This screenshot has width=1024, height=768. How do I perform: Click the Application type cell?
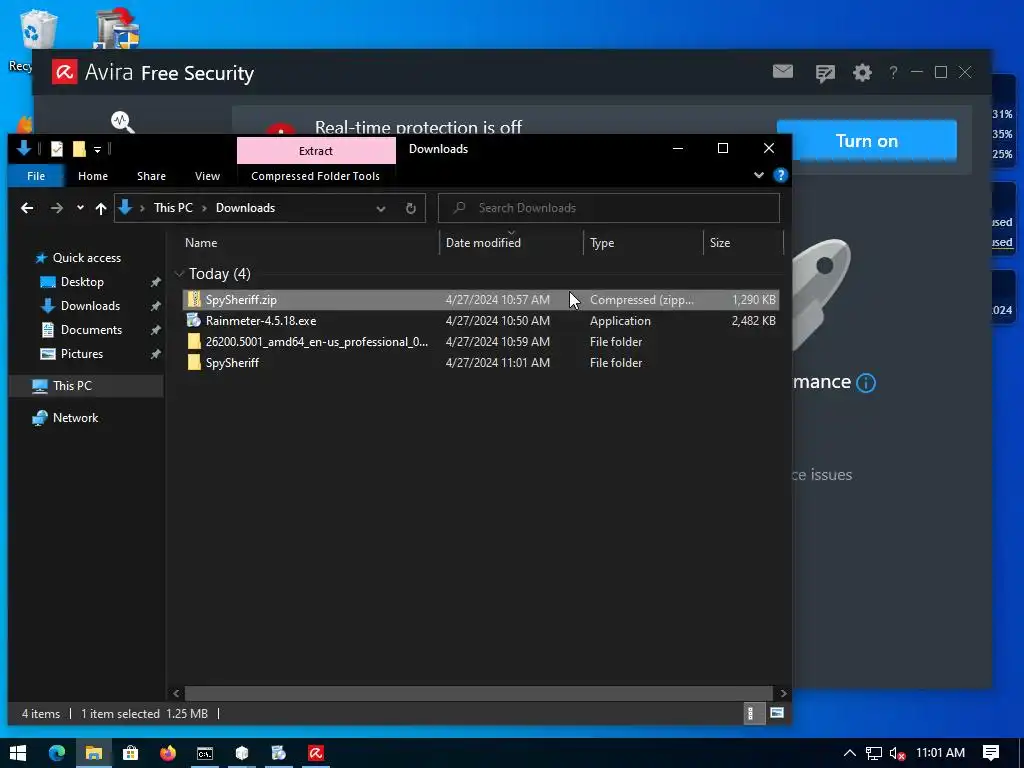pyautogui.click(x=620, y=321)
